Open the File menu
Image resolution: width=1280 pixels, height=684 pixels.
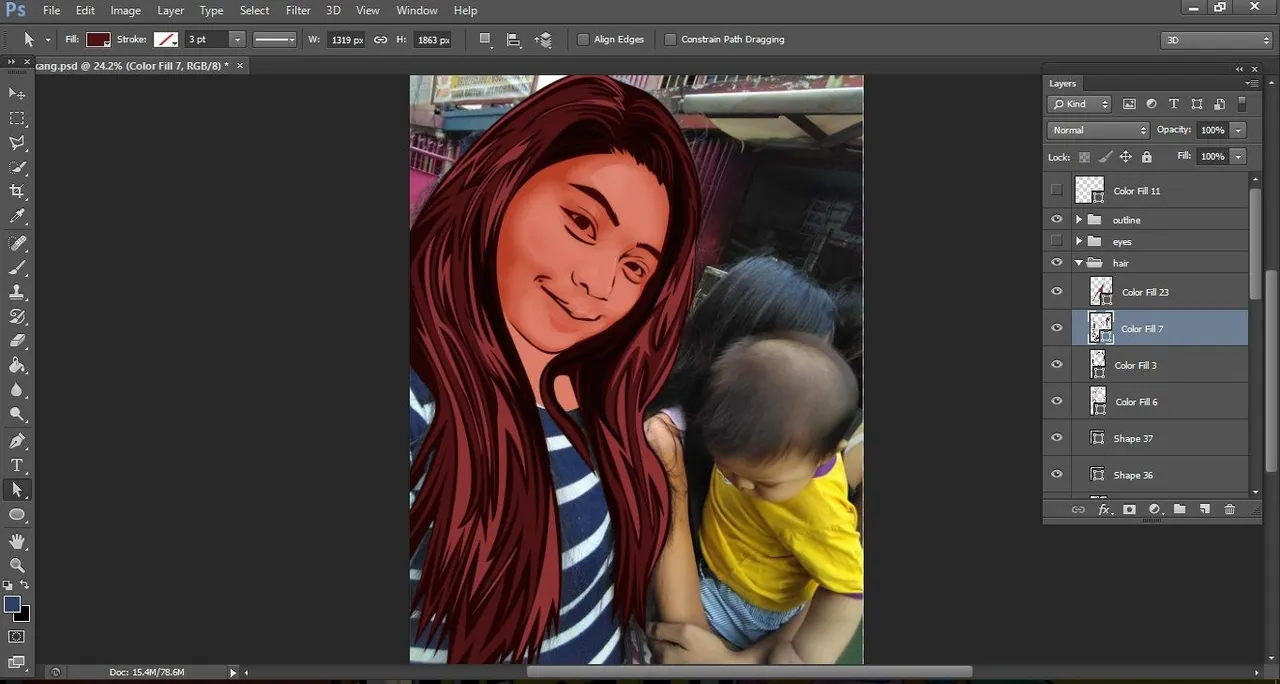tap(51, 10)
